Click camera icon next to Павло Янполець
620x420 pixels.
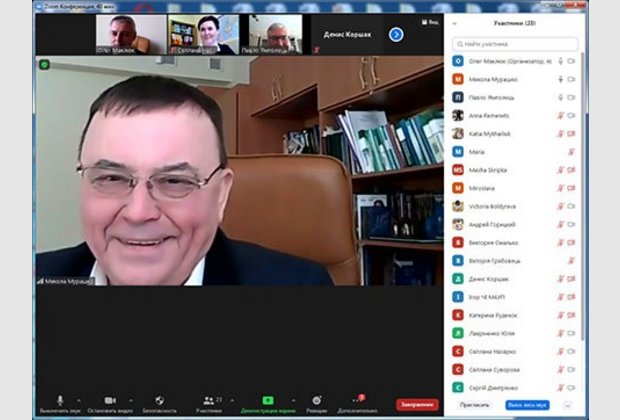click(x=571, y=98)
